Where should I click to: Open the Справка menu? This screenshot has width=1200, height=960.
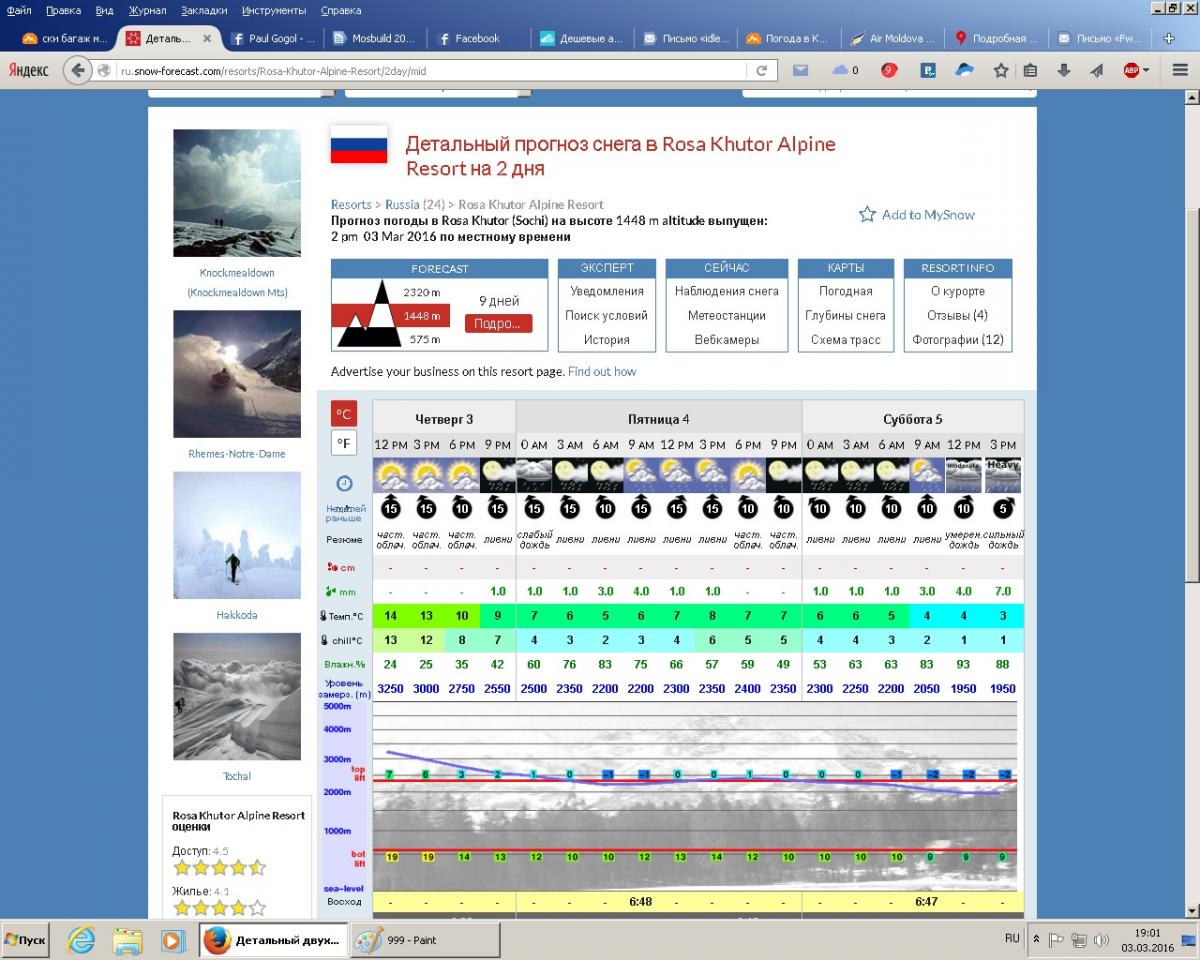(341, 10)
